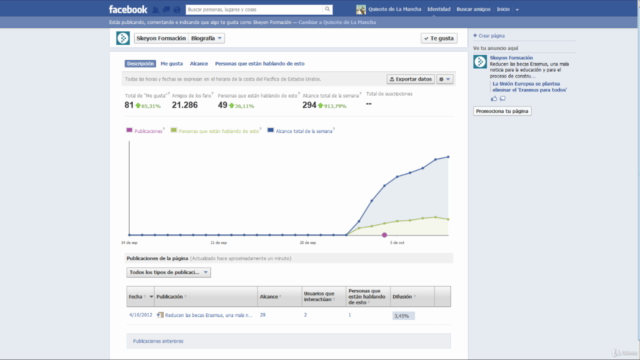Click Identidad in the top bar
Image resolution: width=640 pixels, height=360 pixels.
click(439, 9)
